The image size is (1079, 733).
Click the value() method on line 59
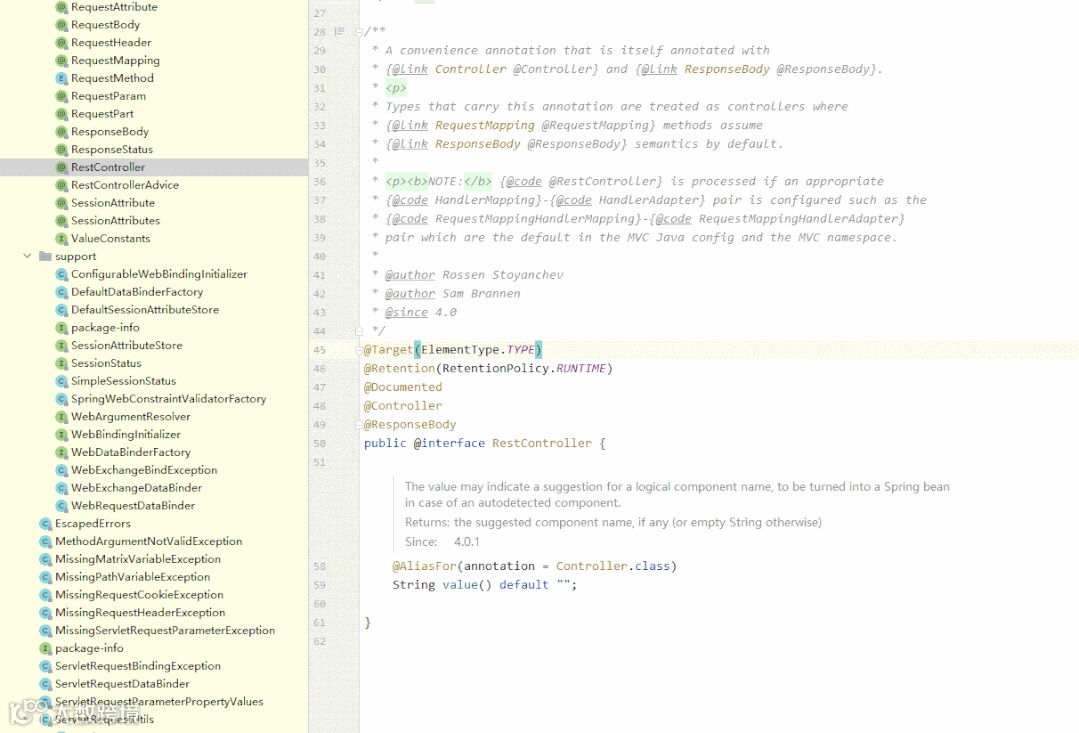467,584
